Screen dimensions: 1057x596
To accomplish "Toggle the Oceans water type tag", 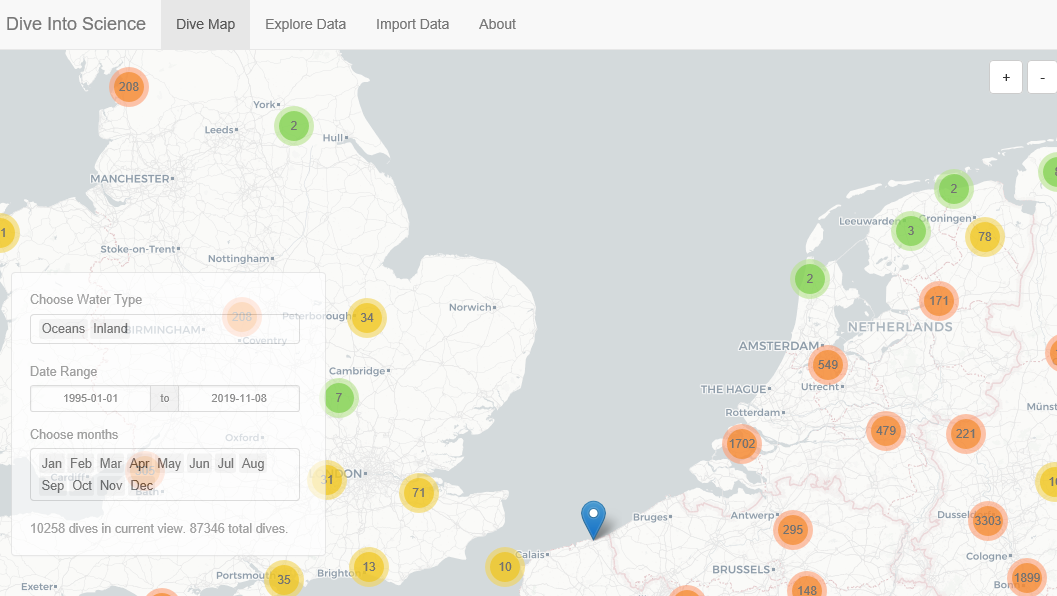I will point(63,329).
